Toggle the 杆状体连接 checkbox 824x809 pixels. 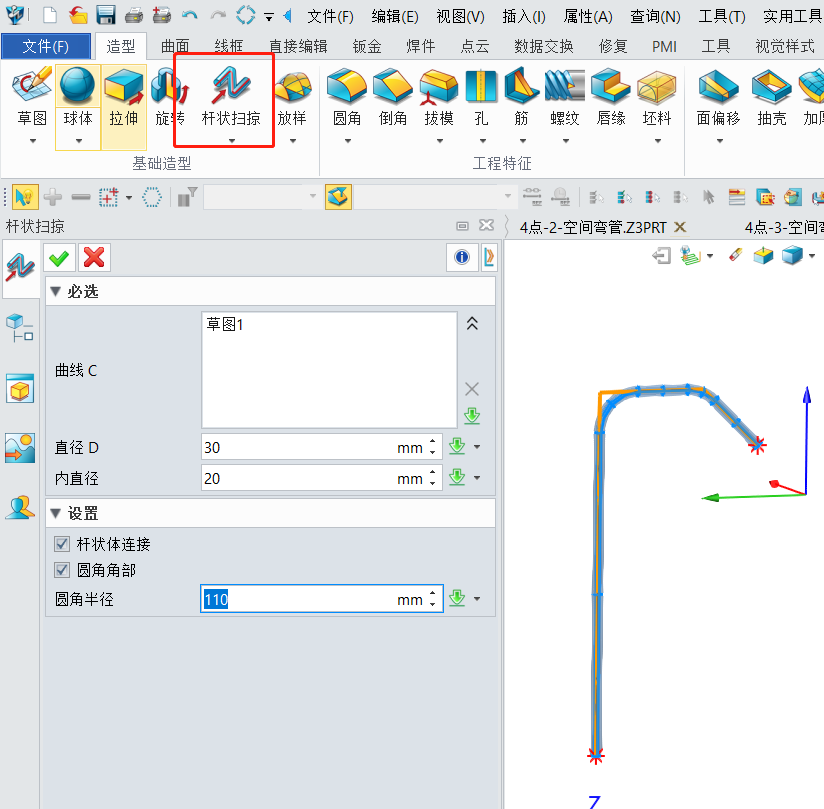point(63,545)
